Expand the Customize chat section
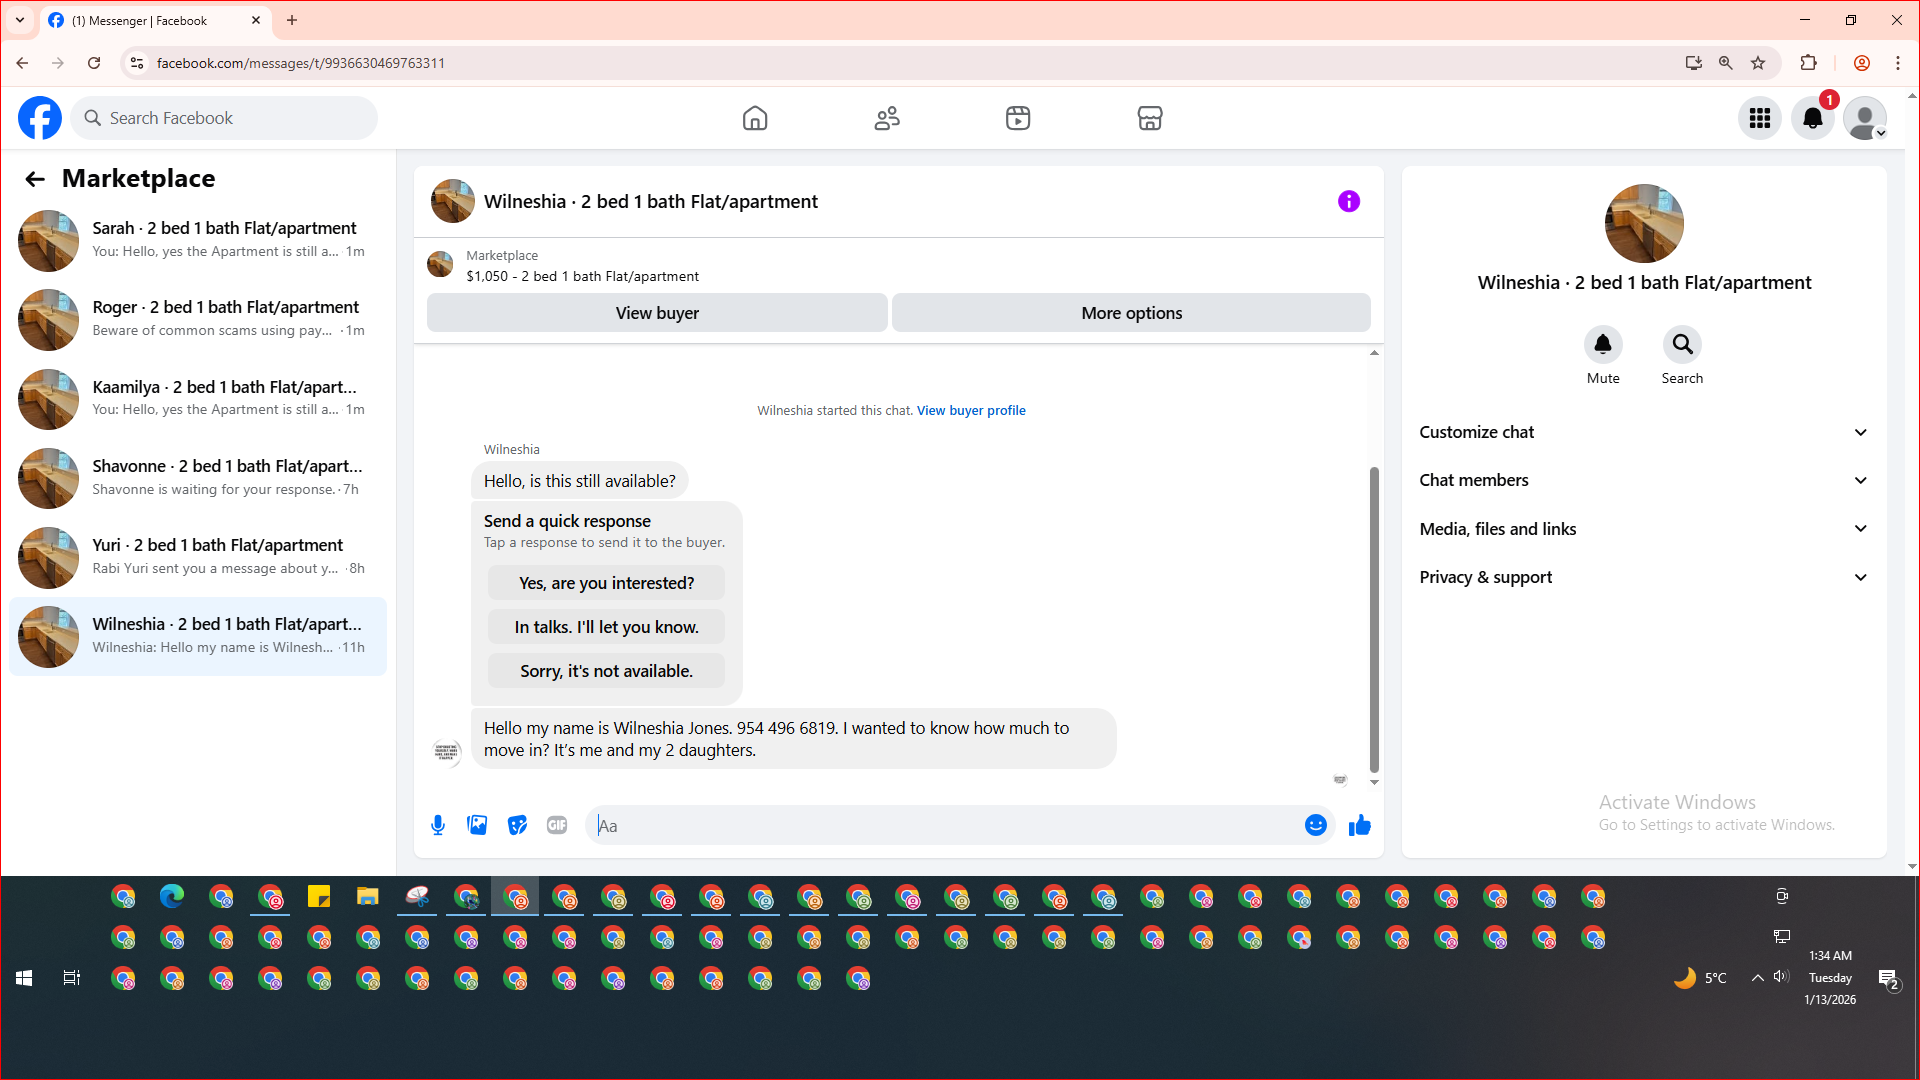This screenshot has height=1080, width=1920. pos(1643,432)
